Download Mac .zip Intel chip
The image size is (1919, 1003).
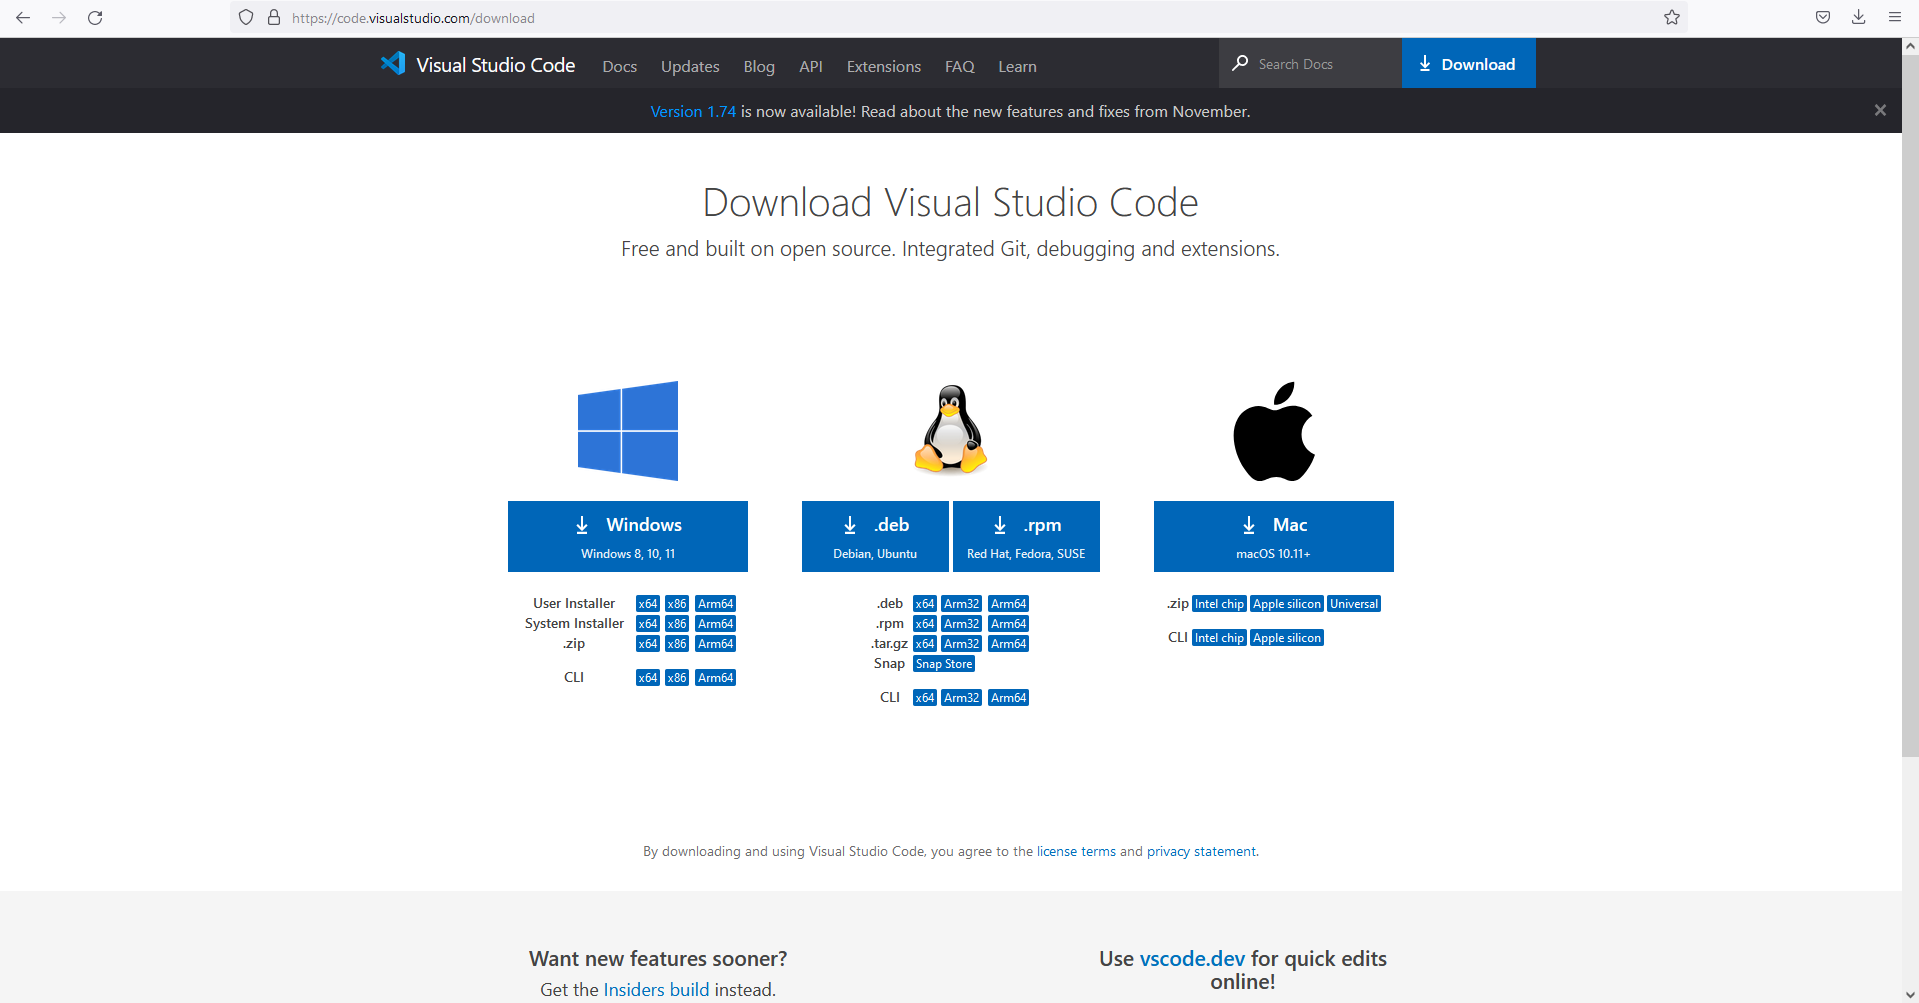tap(1220, 604)
